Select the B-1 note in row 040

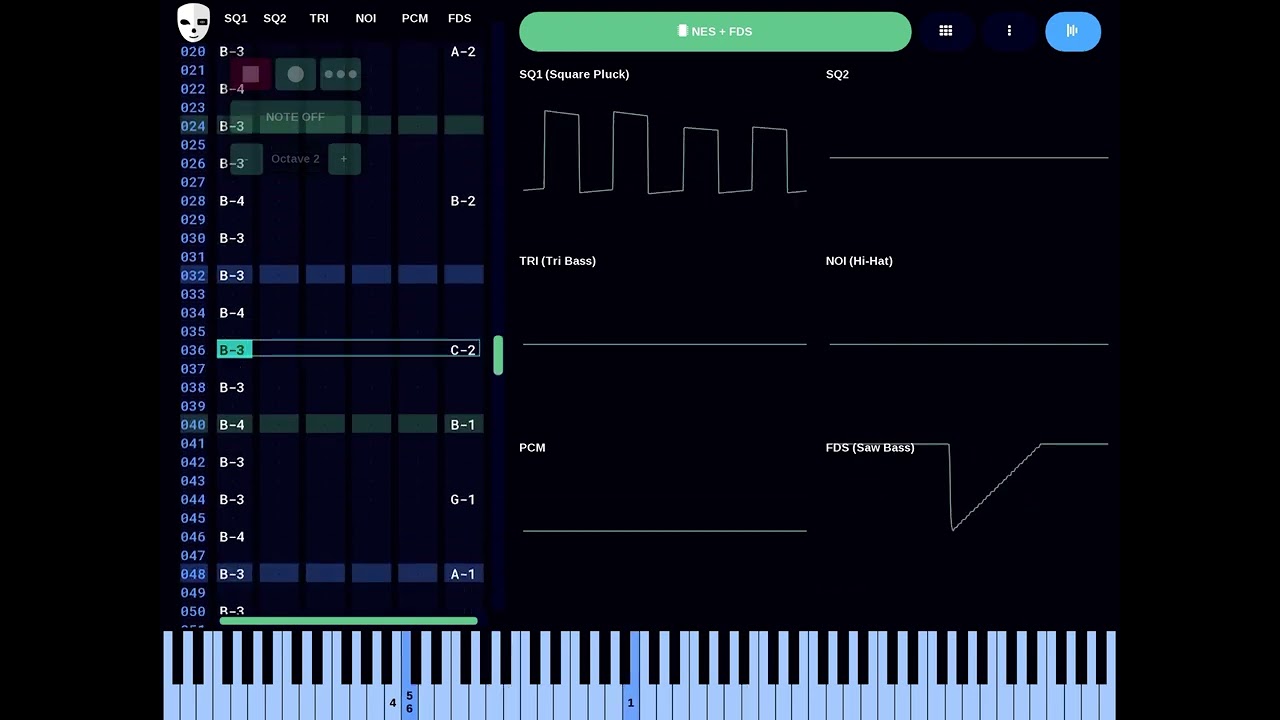(x=463, y=425)
